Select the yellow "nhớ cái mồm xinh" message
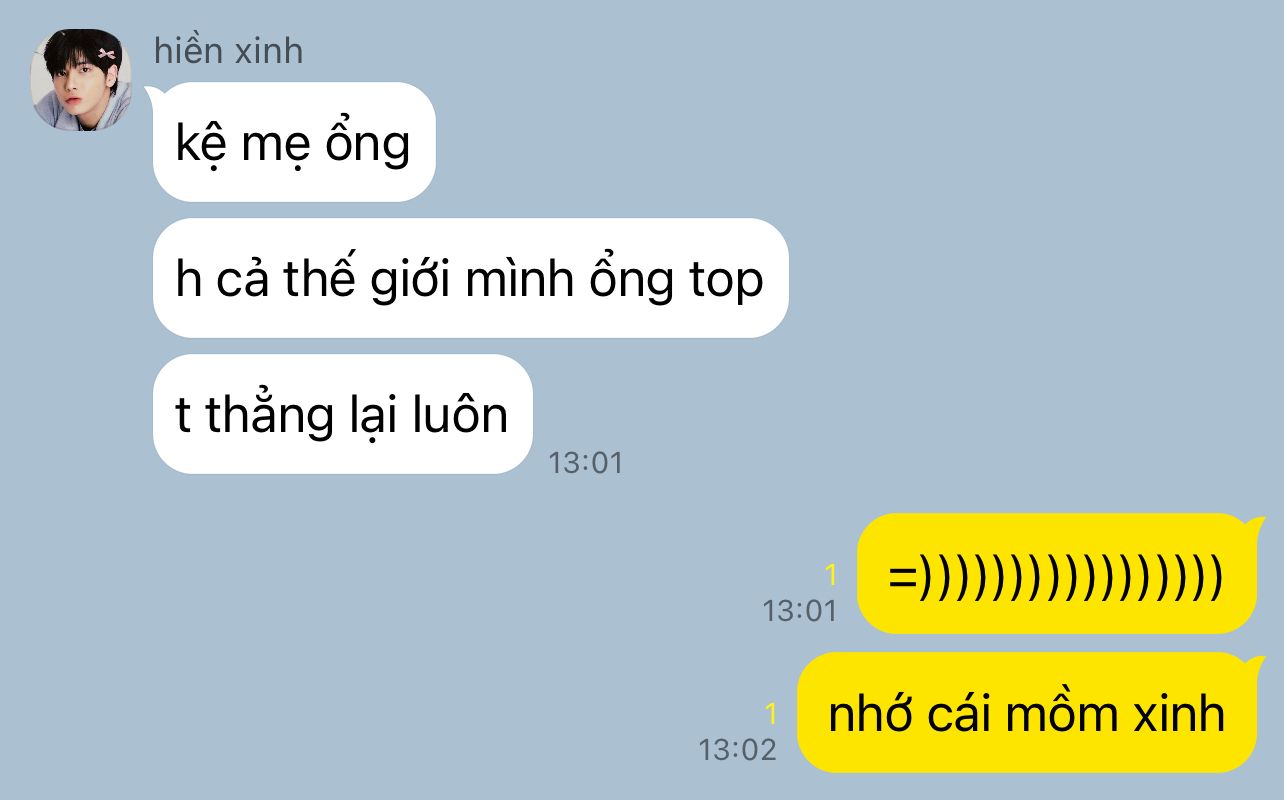 [1027, 713]
